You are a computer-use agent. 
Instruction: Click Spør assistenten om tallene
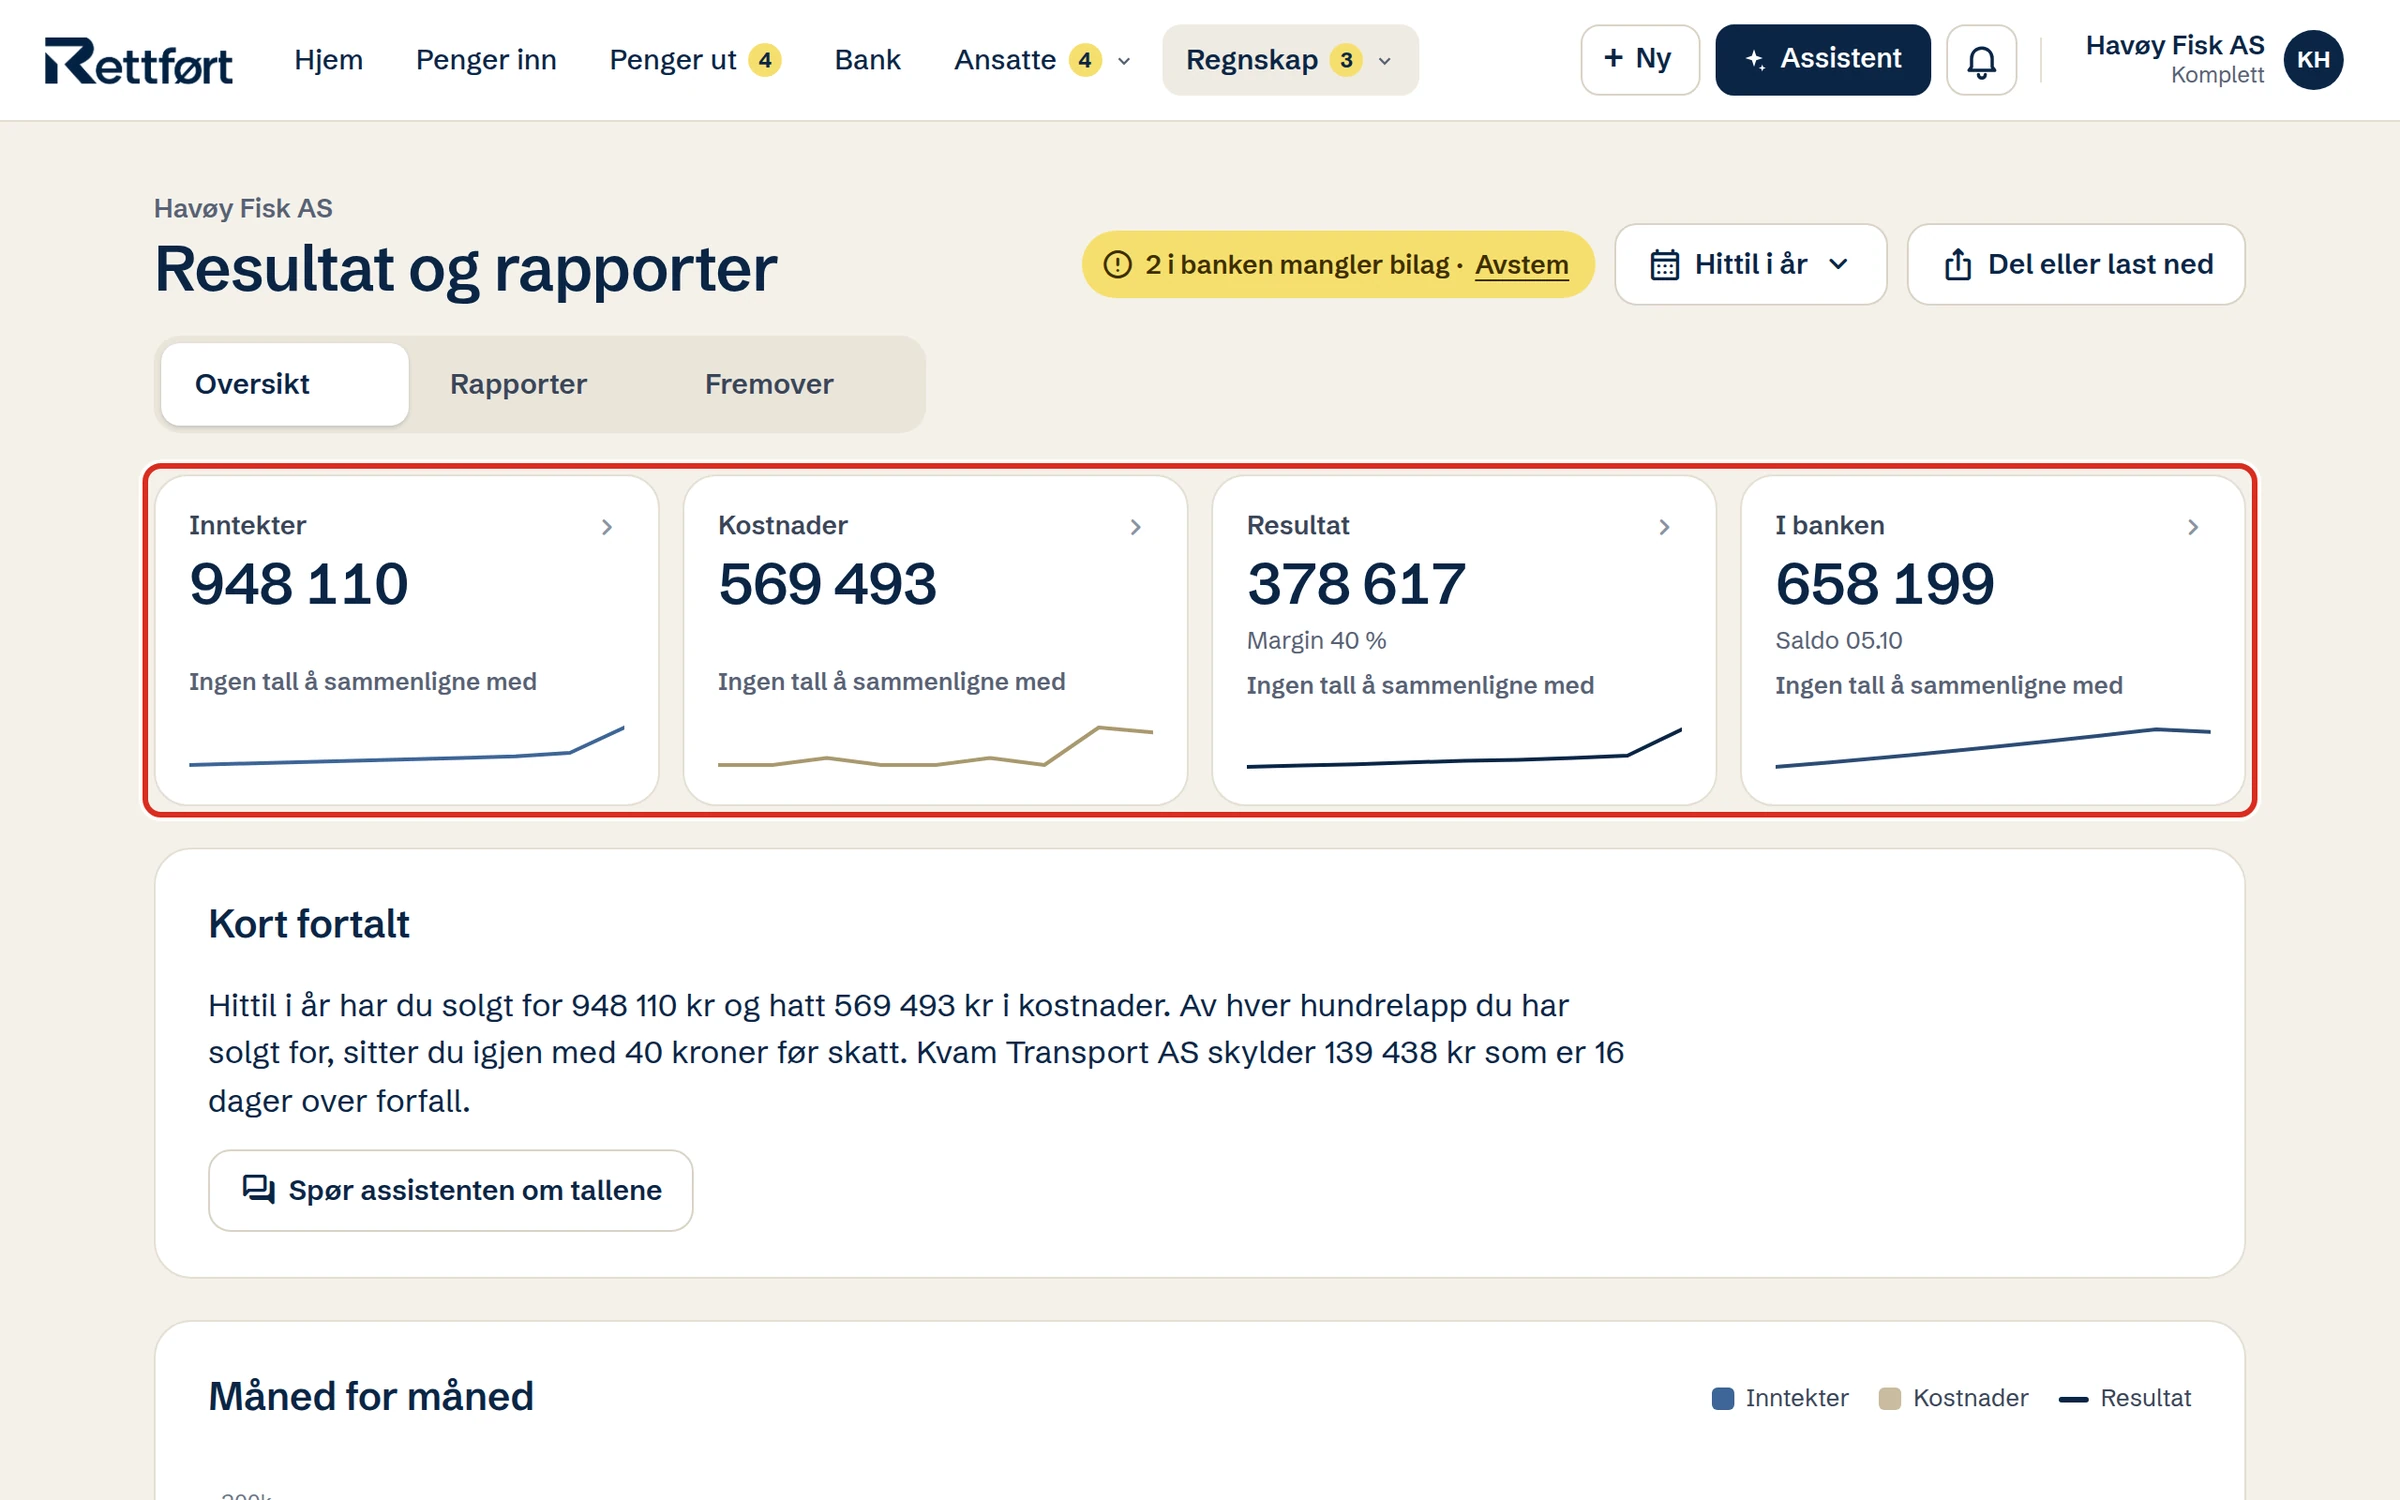[450, 1189]
